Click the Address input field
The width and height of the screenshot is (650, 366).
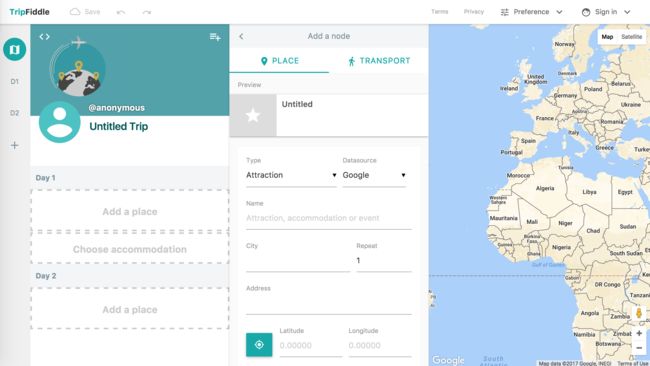329,304
